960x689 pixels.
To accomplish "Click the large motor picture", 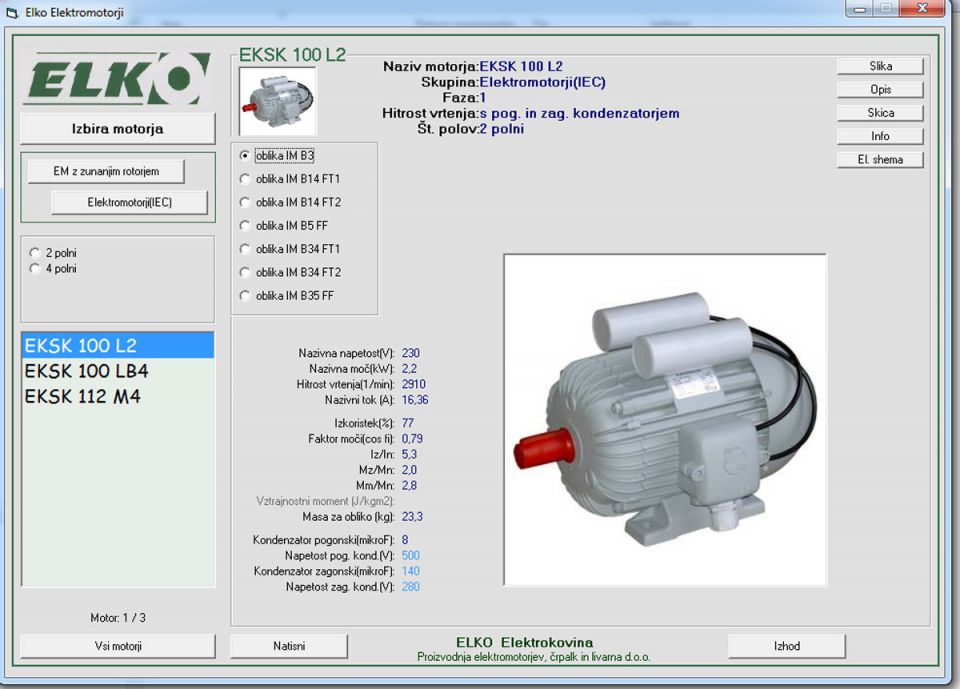I will (x=665, y=420).
